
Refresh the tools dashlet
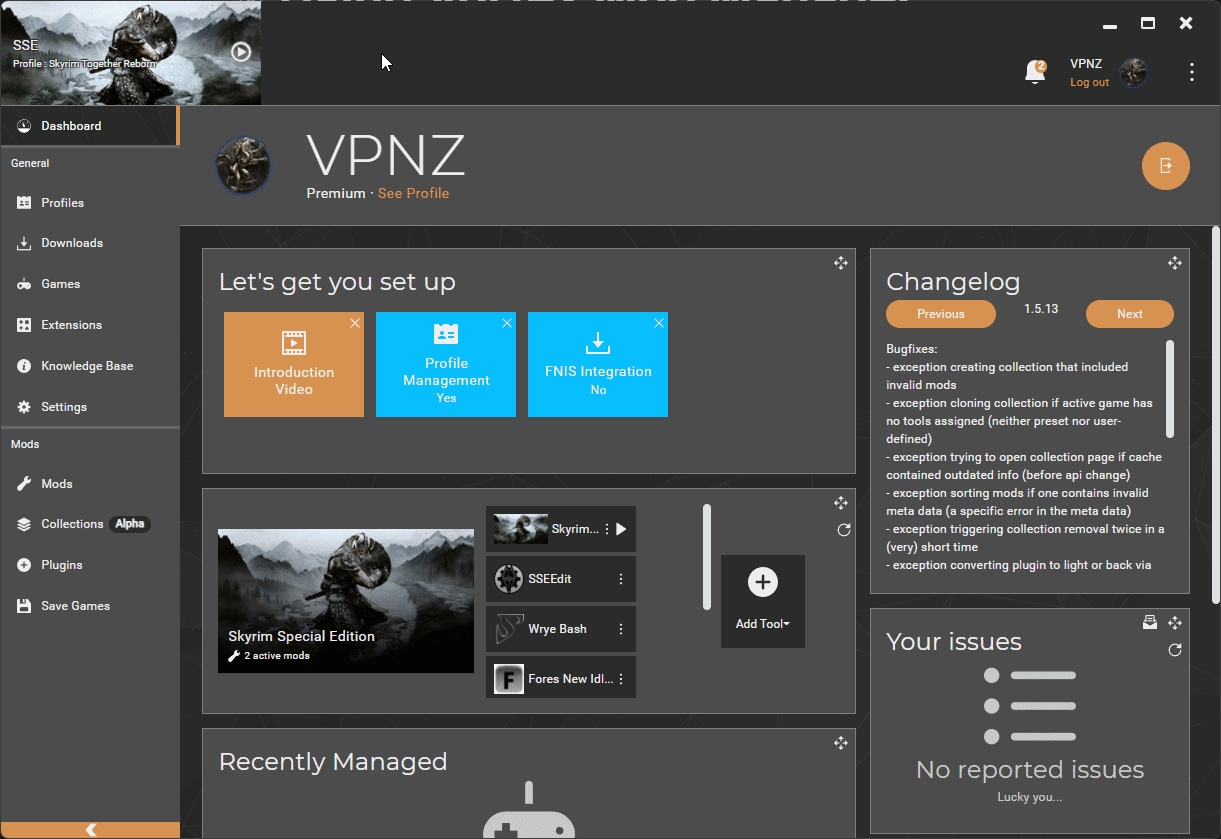843,530
